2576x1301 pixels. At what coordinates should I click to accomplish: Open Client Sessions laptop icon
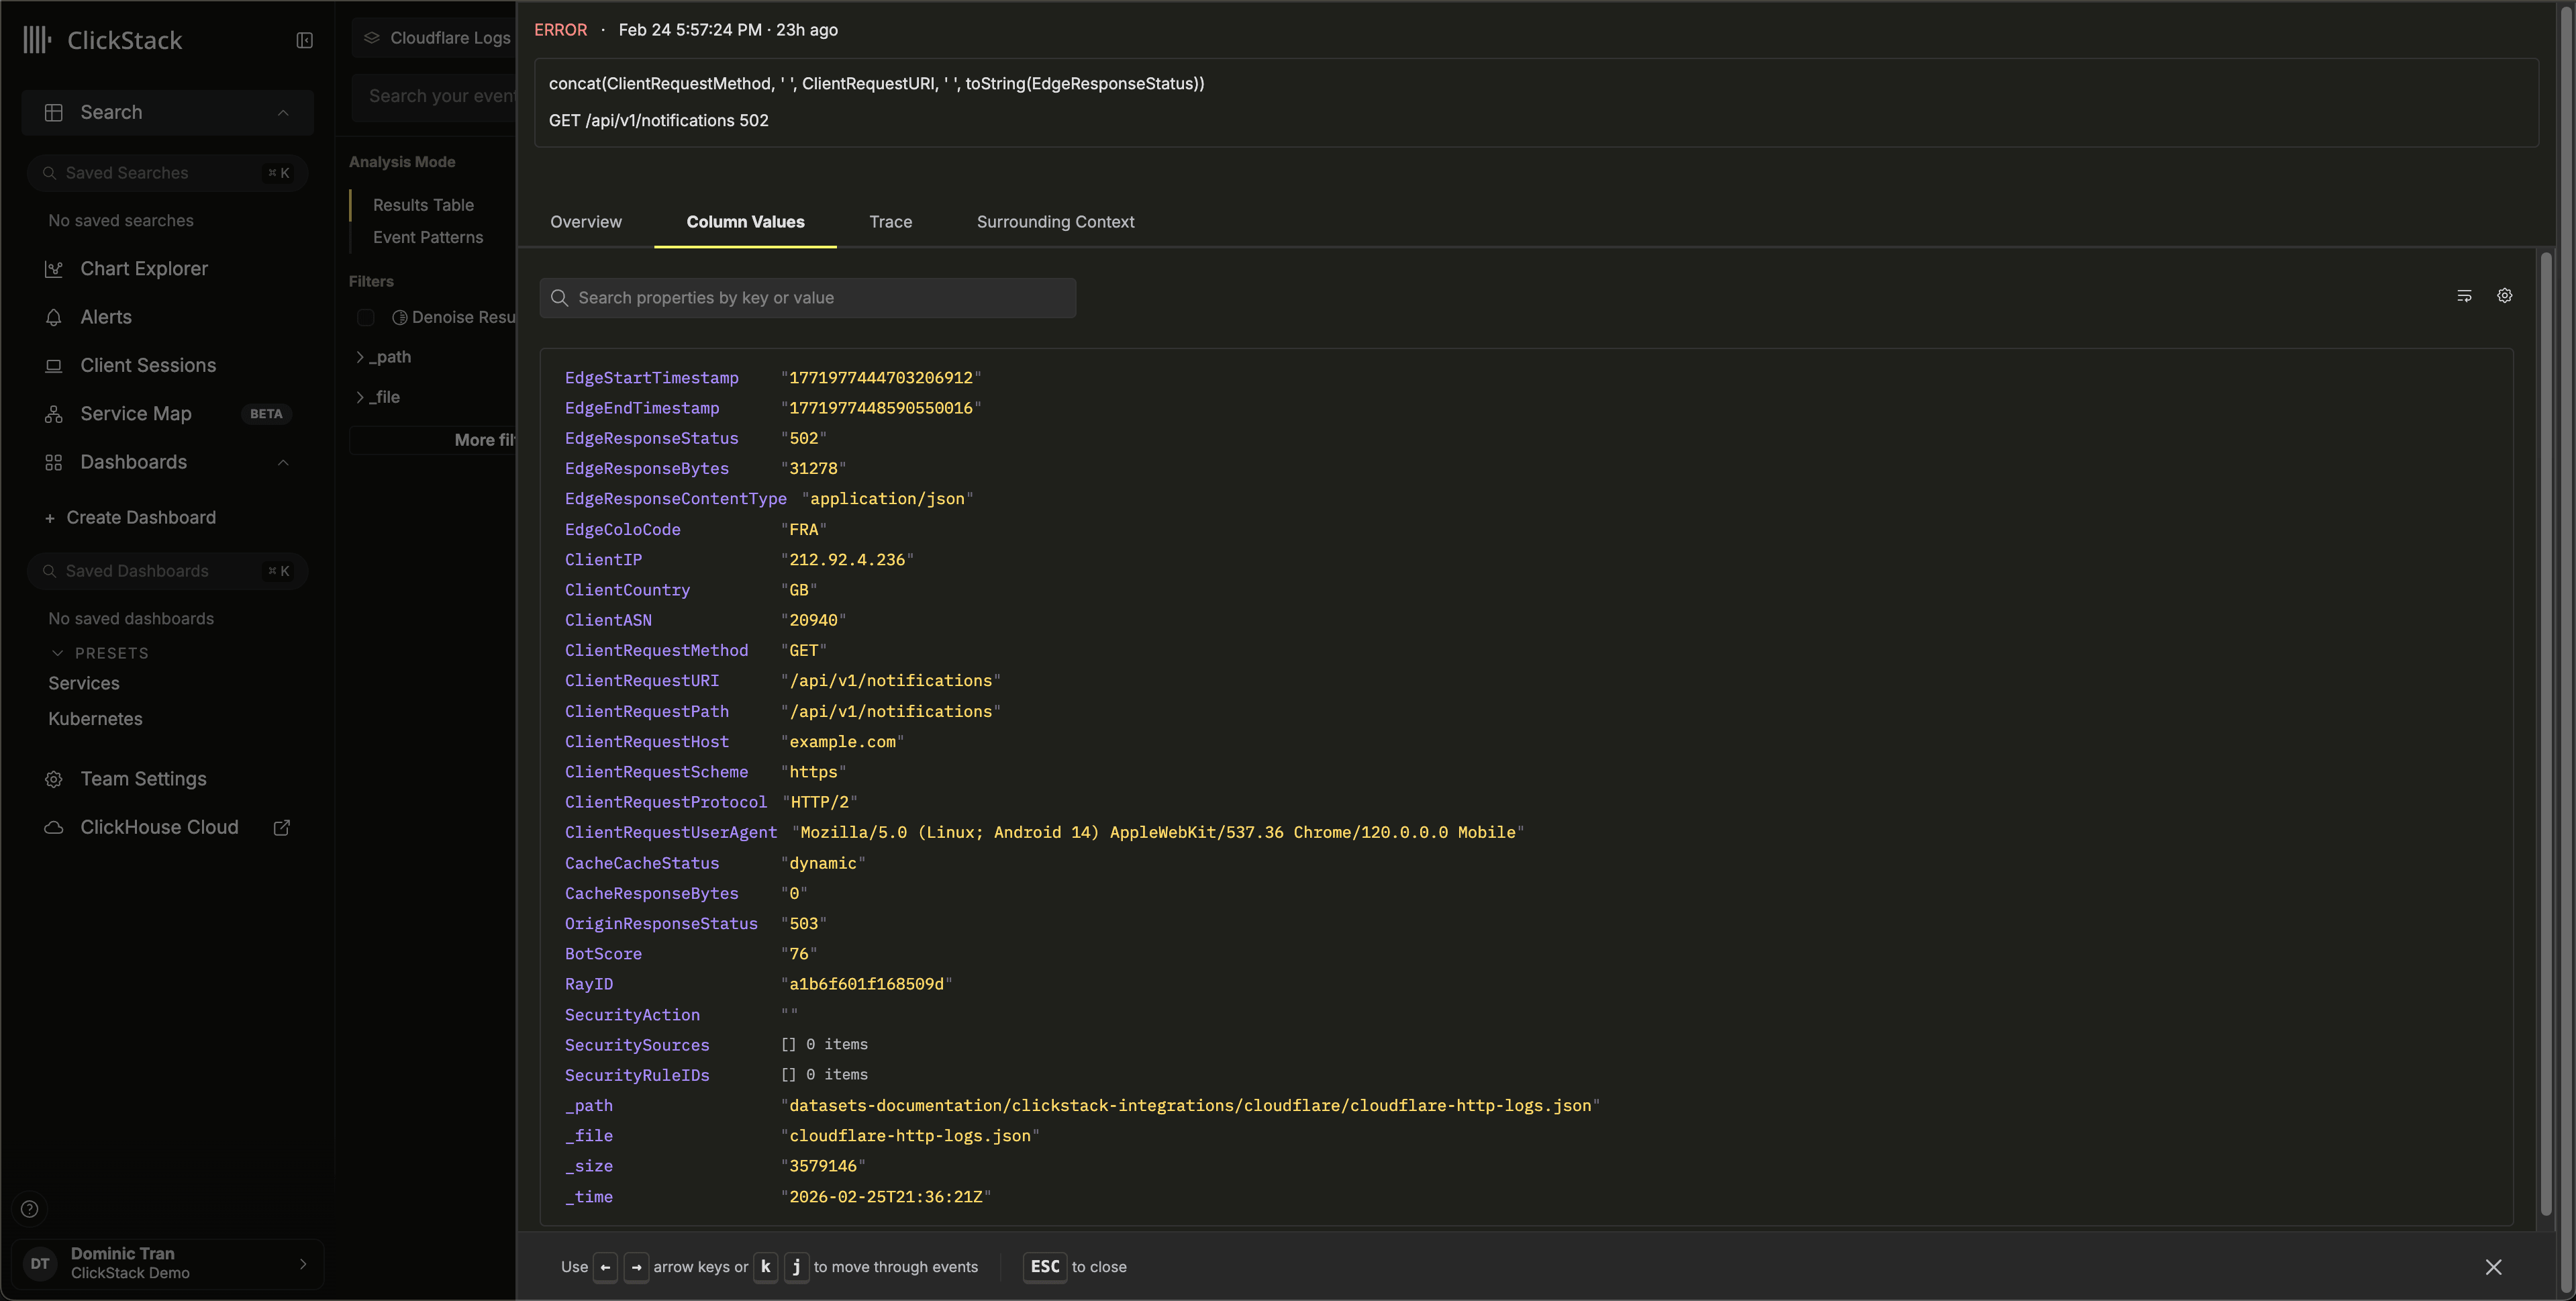54,366
